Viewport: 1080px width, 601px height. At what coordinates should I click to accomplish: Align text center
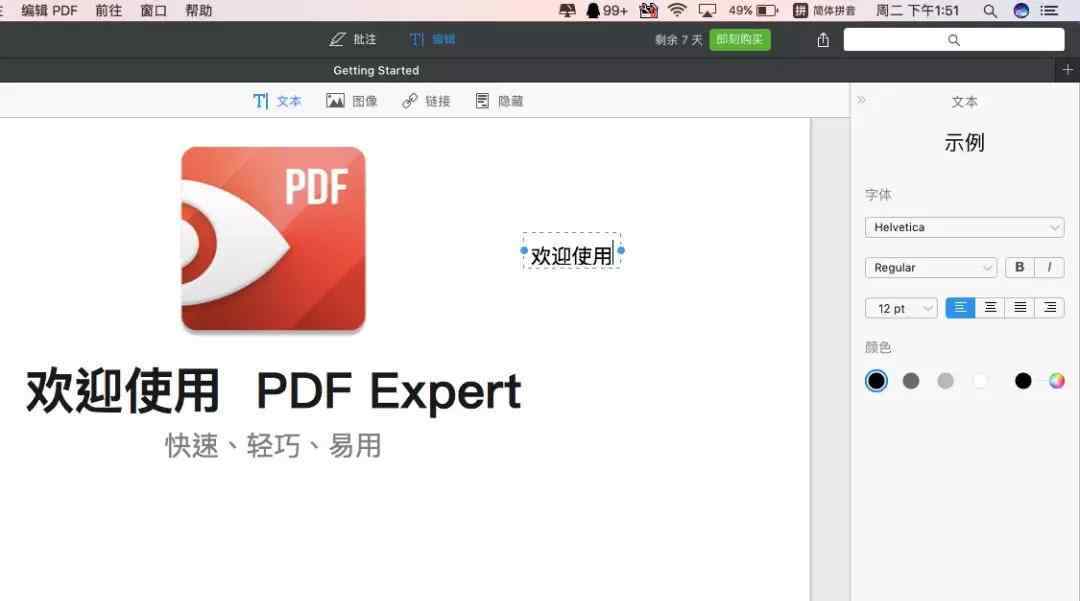click(x=990, y=308)
